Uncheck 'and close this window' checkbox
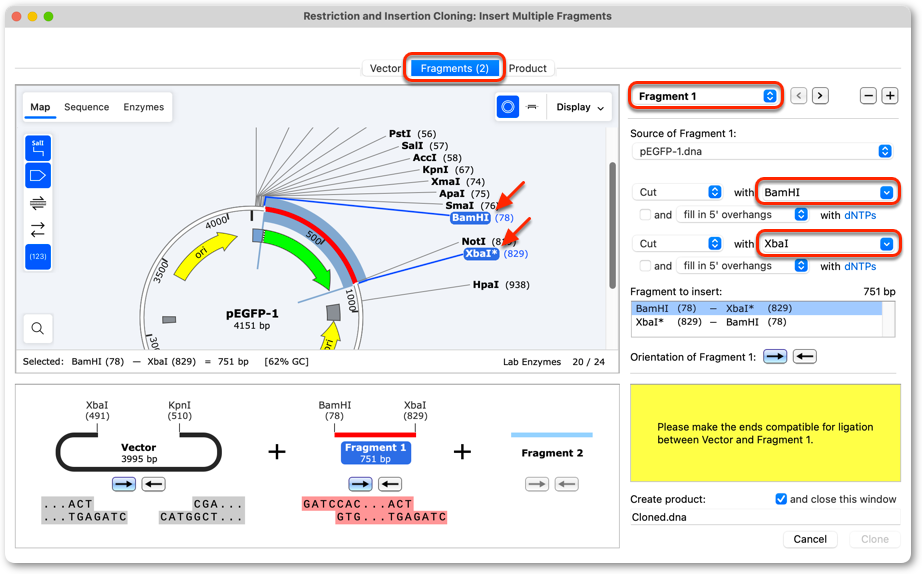This screenshot has width=922, height=574. pos(781,499)
